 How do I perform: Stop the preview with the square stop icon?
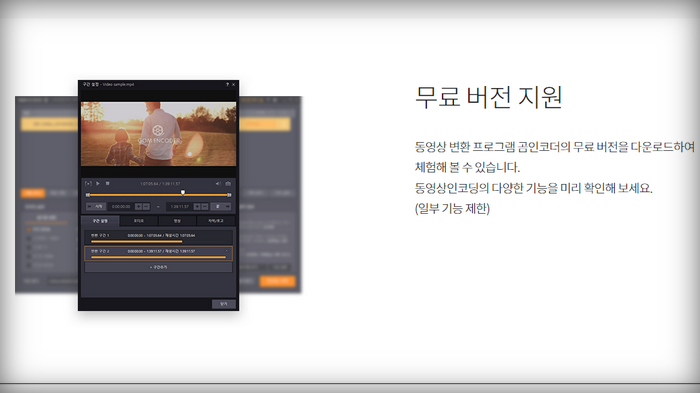click(108, 184)
